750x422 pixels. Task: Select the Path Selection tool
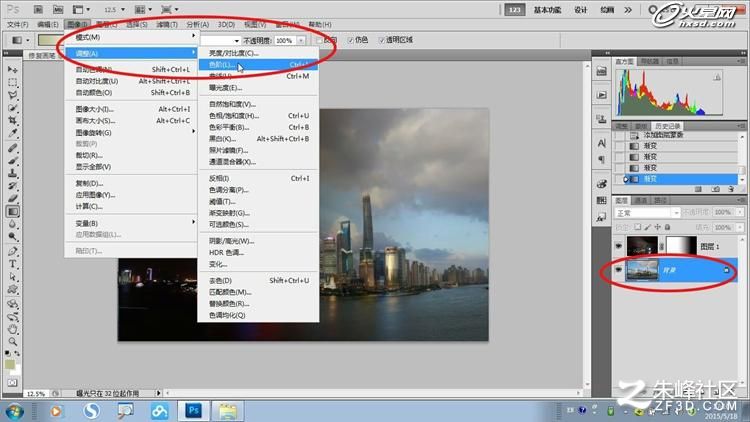12,277
